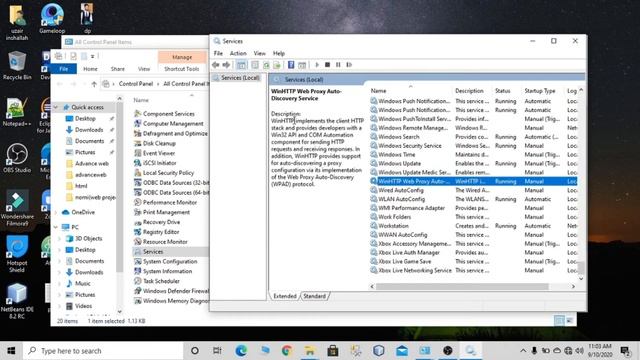Click the Windows Start button
Viewport: 640px width, 360px height.
point(11,351)
